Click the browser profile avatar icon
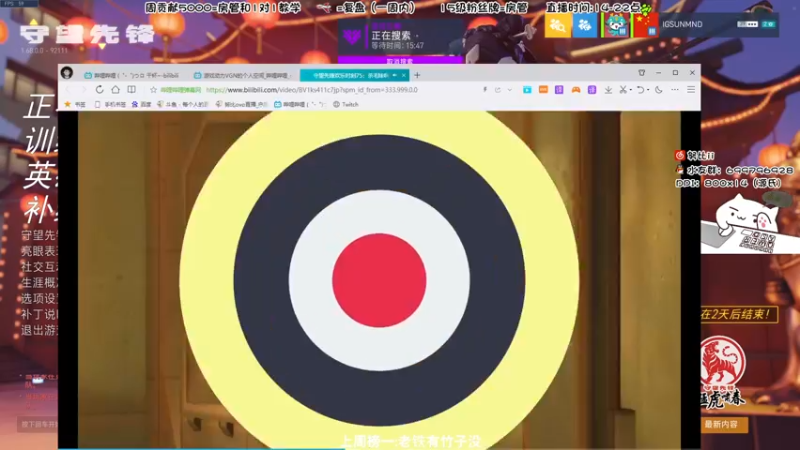 (67, 73)
